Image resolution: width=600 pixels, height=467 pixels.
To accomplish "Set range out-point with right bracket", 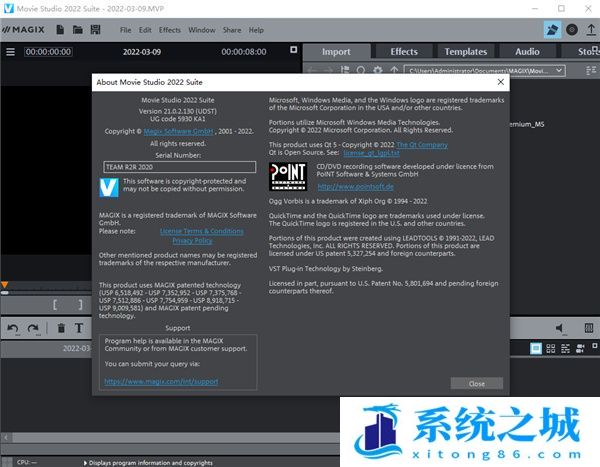I will (x=80, y=305).
